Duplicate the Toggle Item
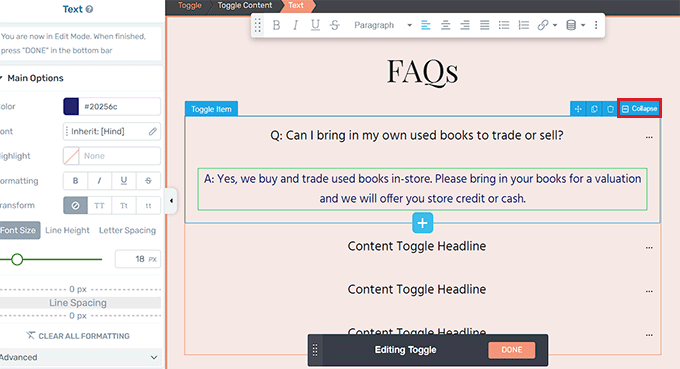The height and width of the screenshot is (369, 680). pyautogui.click(x=594, y=109)
